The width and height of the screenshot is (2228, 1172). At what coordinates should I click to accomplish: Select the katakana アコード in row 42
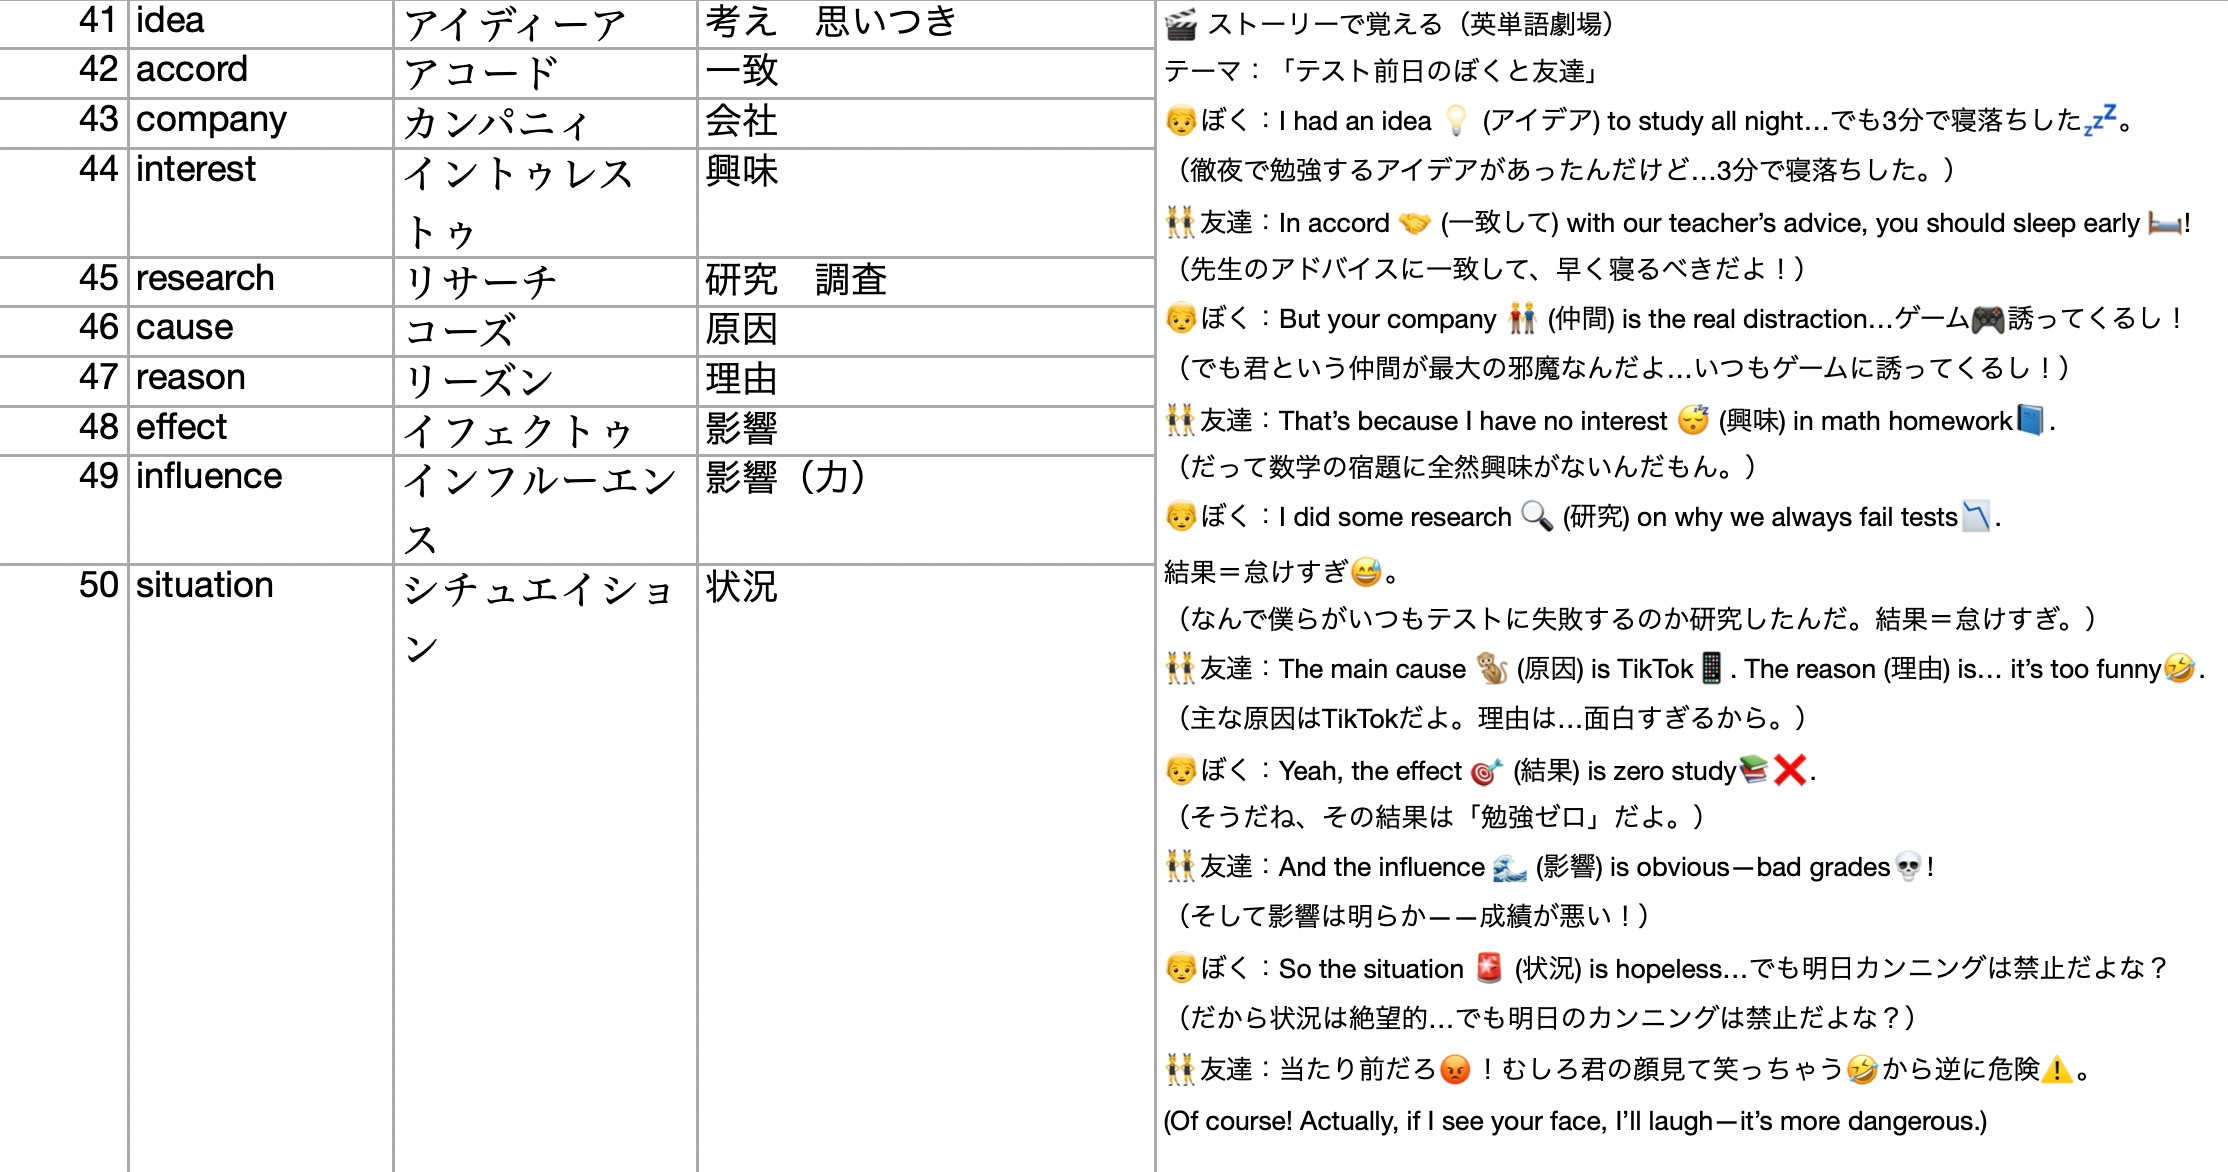pos(480,72)
